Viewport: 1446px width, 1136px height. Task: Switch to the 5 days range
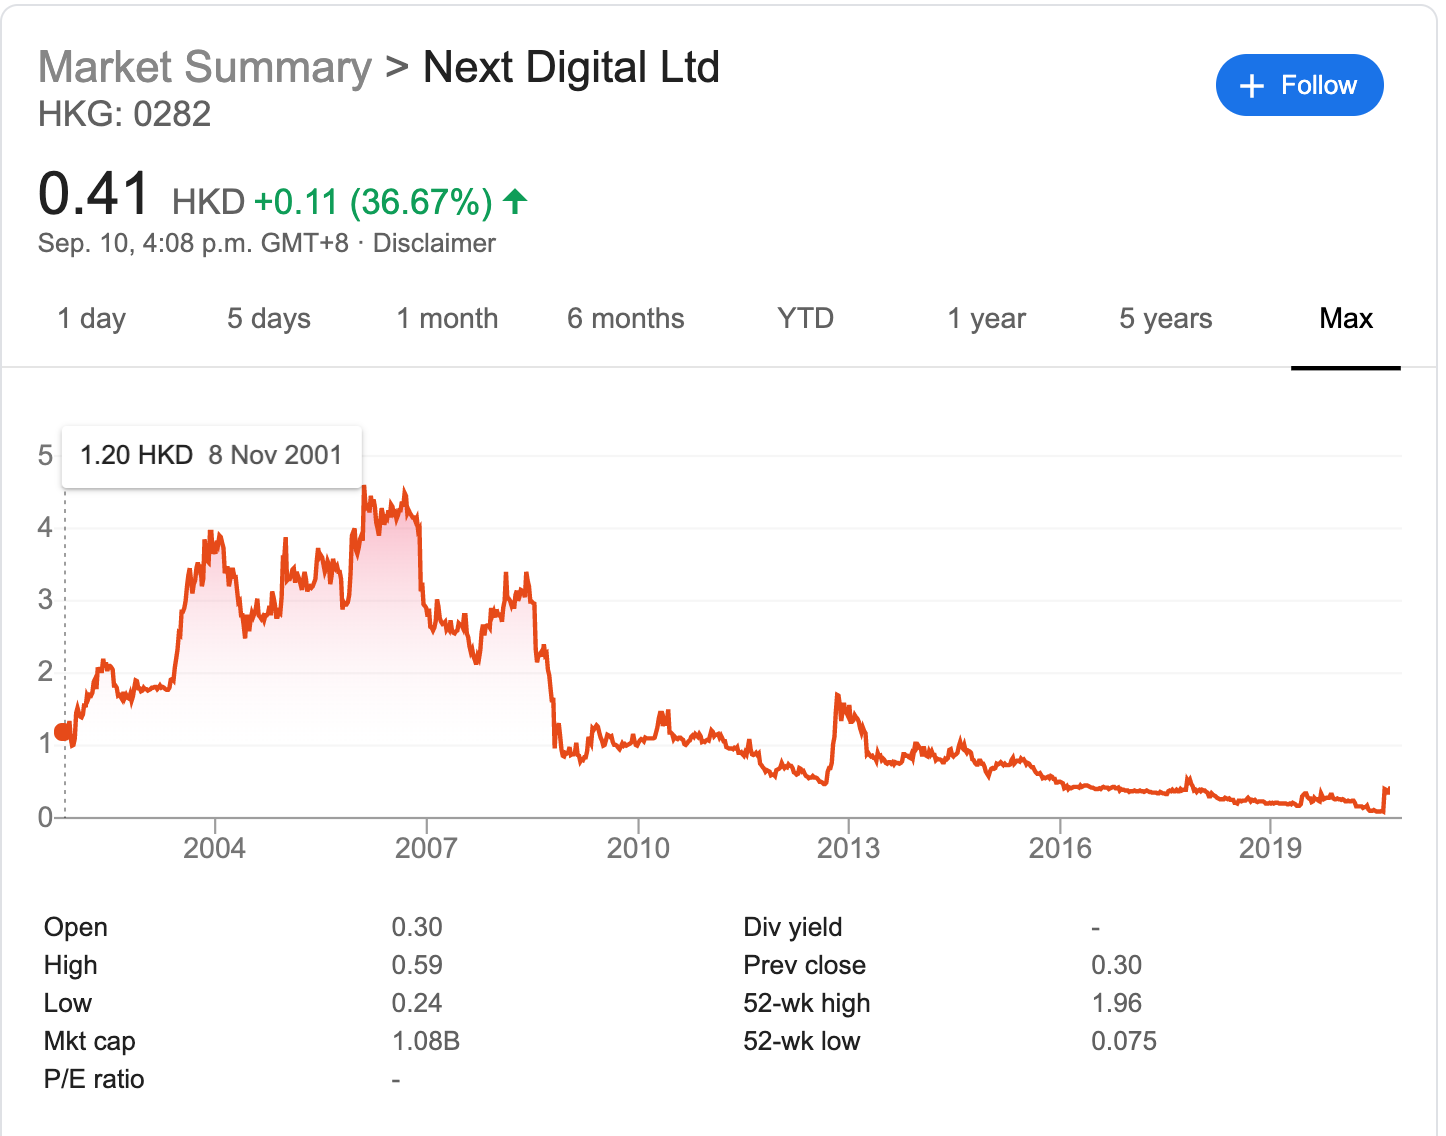268,319
